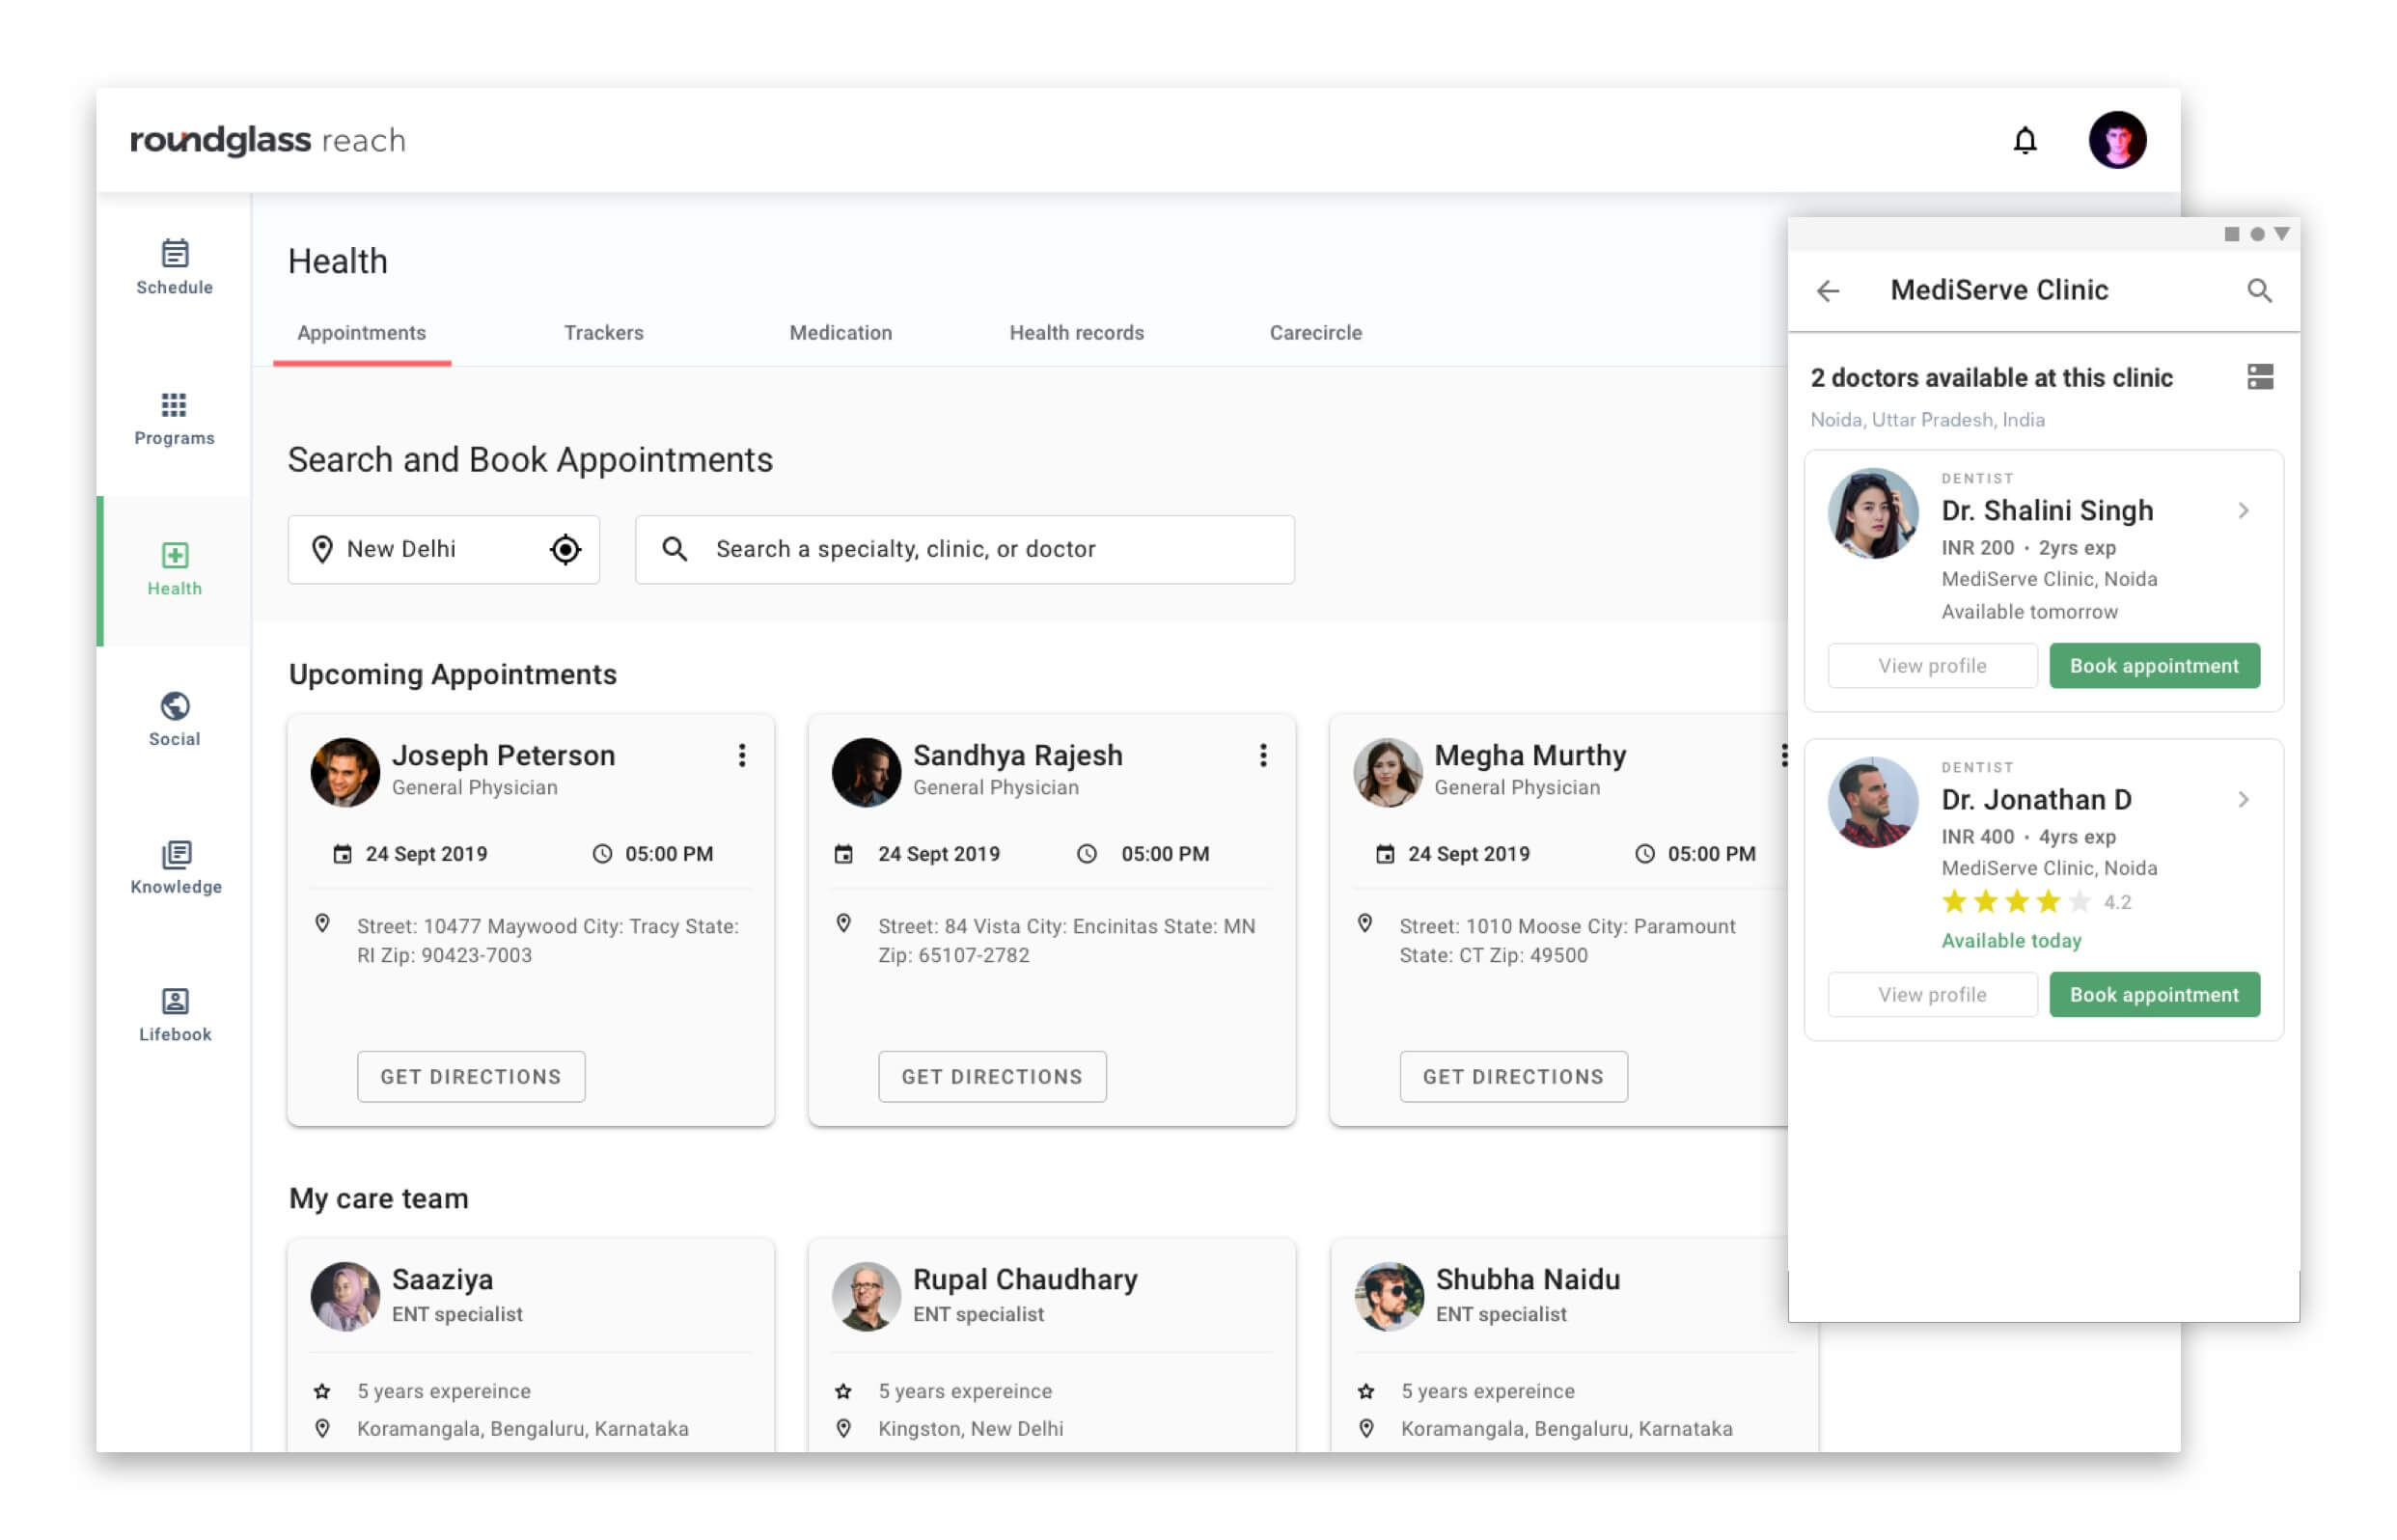2397x1540 pixels.
Task: Switch to the Trackers tab
Action: pyautogui.click(x=604, y=333)
